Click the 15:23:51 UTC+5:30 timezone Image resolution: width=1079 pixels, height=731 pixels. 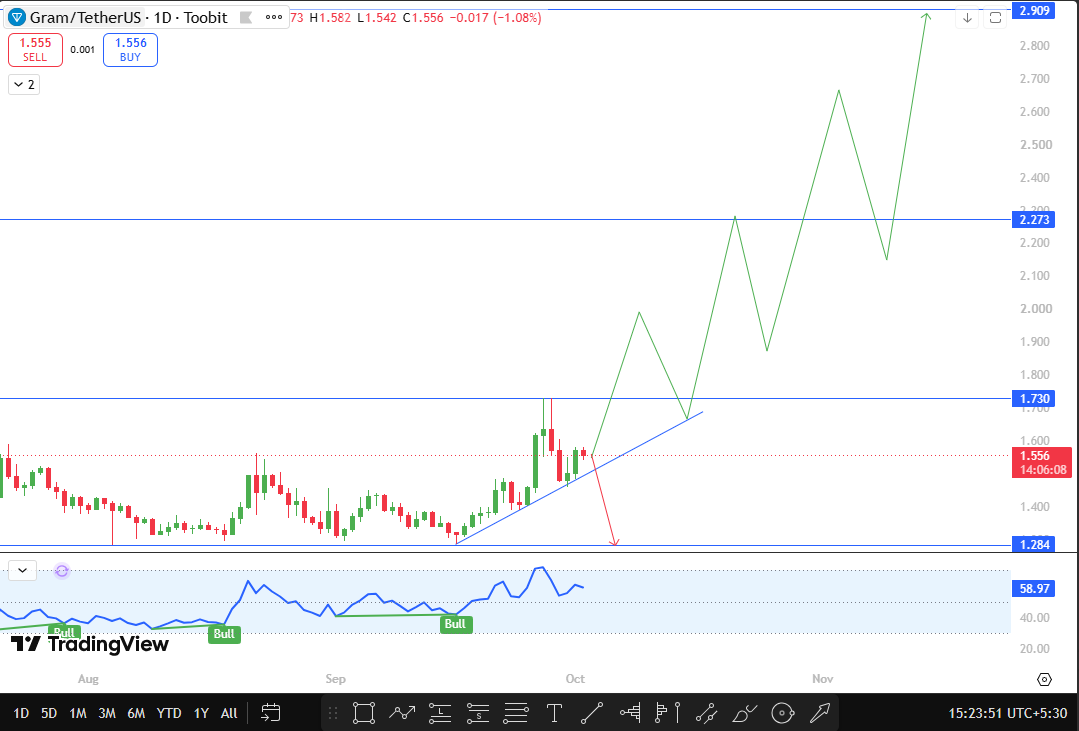(x=1007, y=713)
